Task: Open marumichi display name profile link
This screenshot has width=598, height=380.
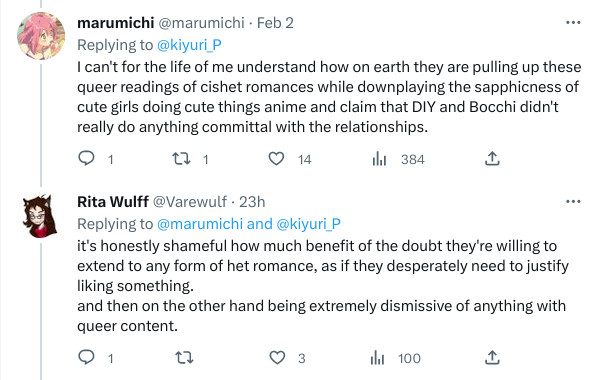Action: click(x=116, y=23)
